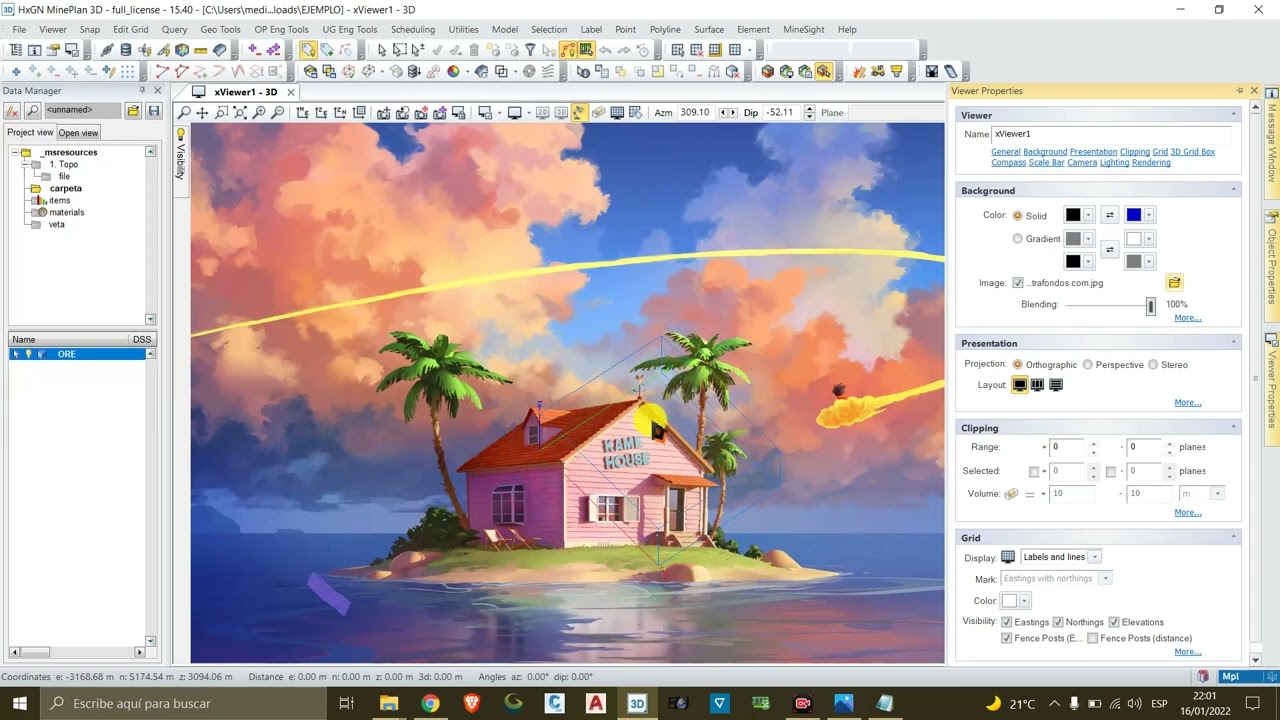Click the zoom extents icon in viewer toolbar

240,113
